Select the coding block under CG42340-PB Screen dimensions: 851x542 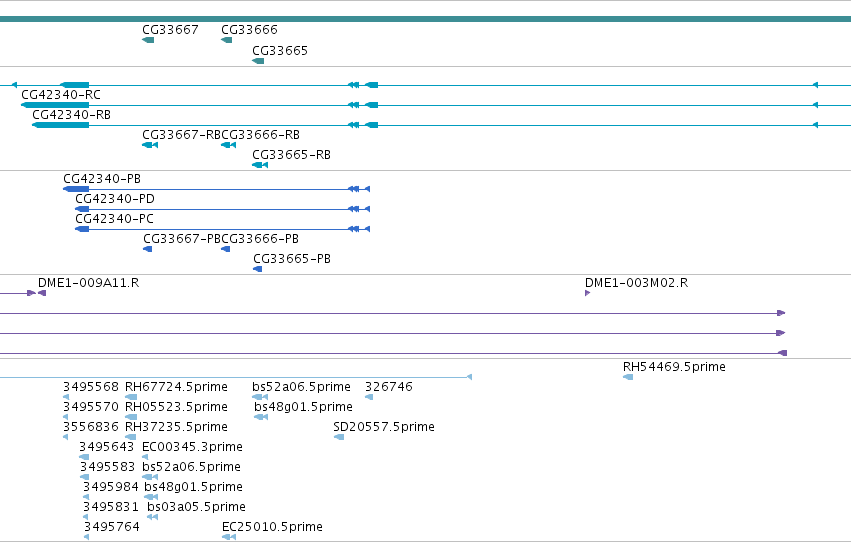tap(76, 189)
